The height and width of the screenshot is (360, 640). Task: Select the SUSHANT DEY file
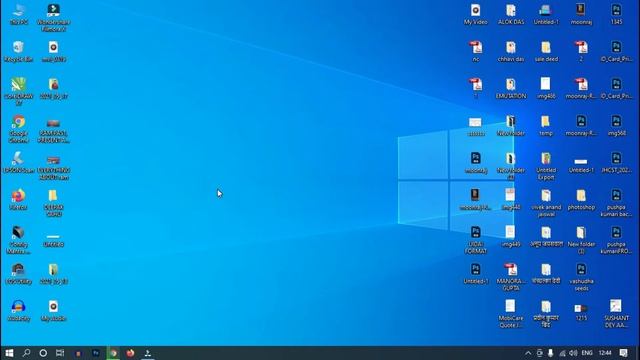616,314
